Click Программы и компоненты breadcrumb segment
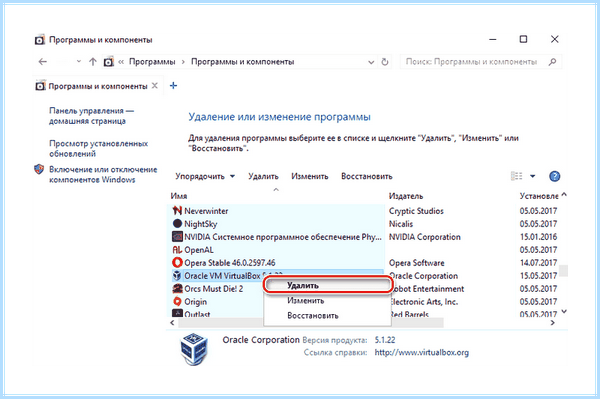Viewport: 600px width, 399px height. point(243,62)
